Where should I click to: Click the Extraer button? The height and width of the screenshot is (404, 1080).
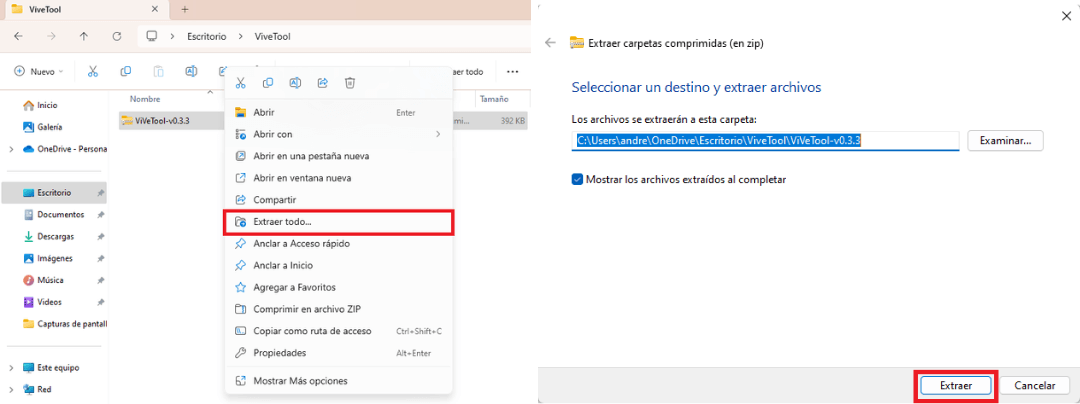(x=955, y=386)
